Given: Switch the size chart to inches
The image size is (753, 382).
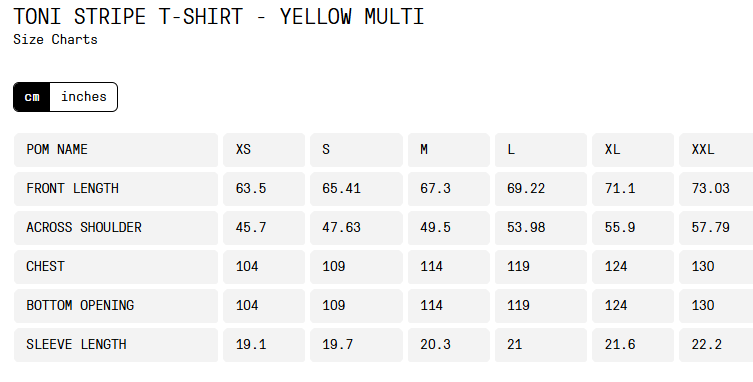Looking at the screenshot, I should tap(84, 97).
